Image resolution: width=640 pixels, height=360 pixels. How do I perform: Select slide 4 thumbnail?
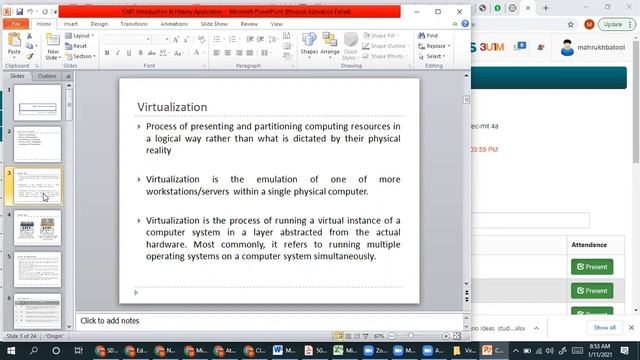tap(38, 228)
